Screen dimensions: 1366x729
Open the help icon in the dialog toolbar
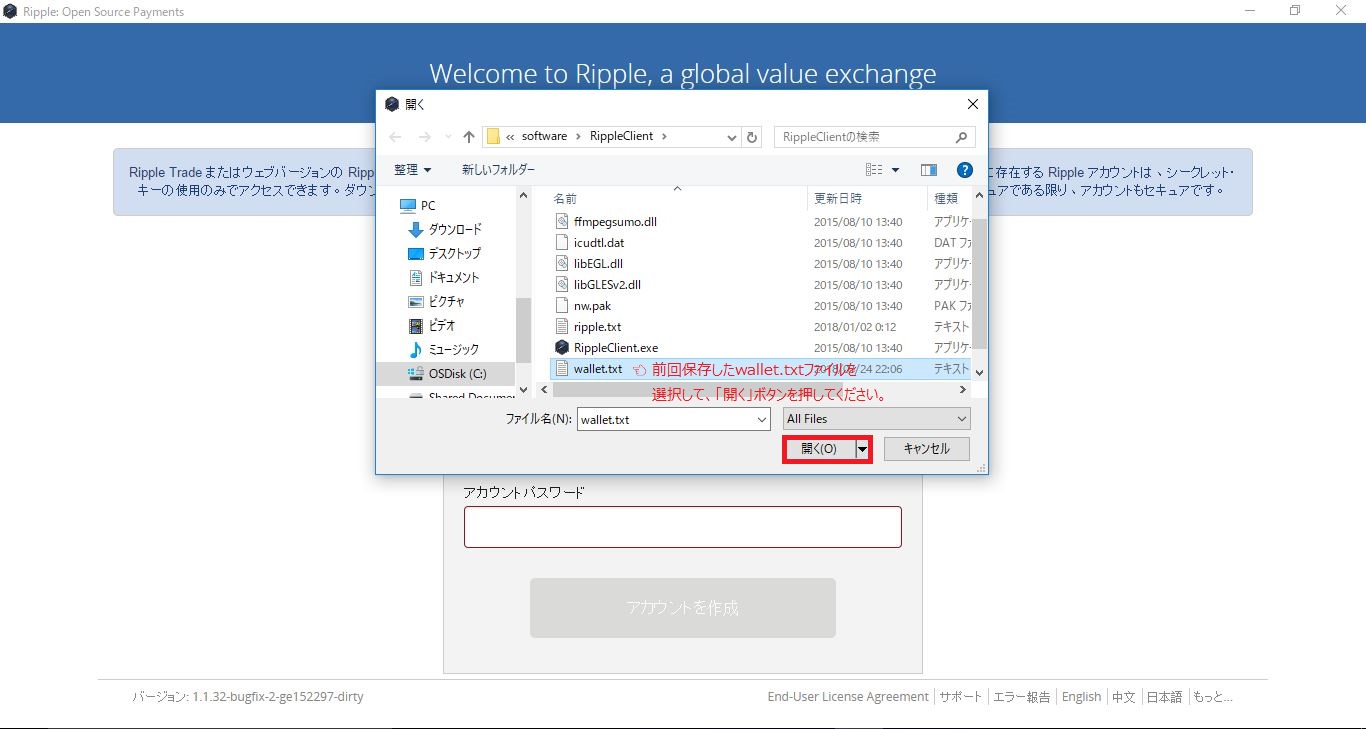click(963, 169)
